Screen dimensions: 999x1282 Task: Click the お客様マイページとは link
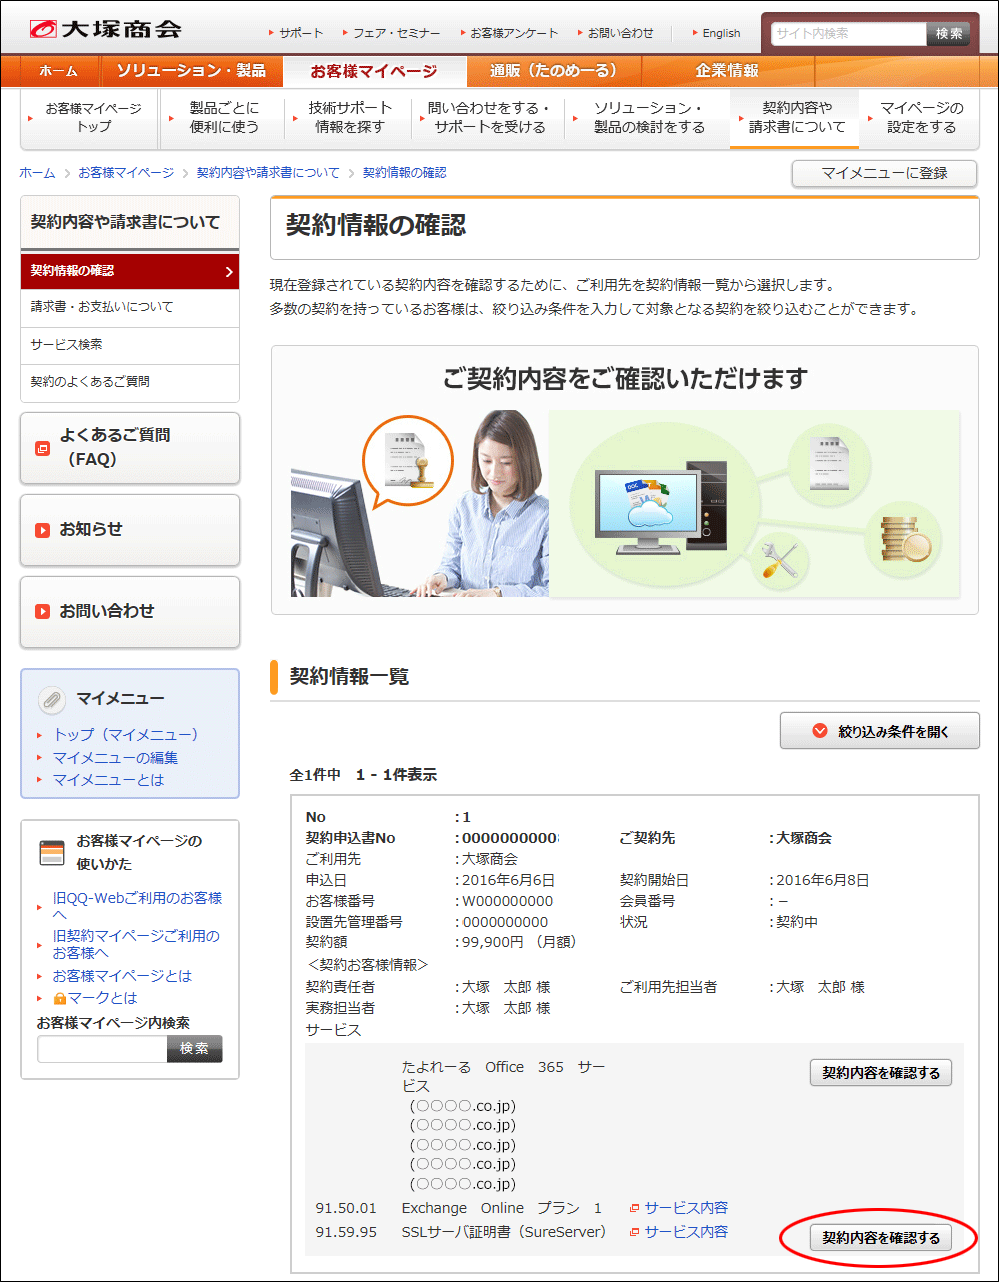(122, 976)
